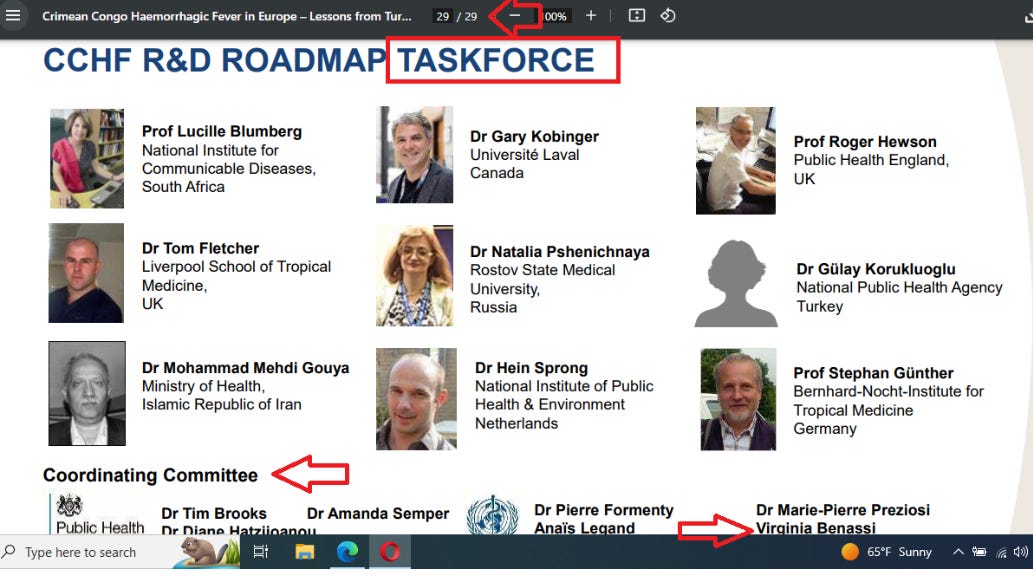The image size is (1033, 576).
Task: Click the name 'Prof Lucille Blumberg'
Action: click(222, 132)
